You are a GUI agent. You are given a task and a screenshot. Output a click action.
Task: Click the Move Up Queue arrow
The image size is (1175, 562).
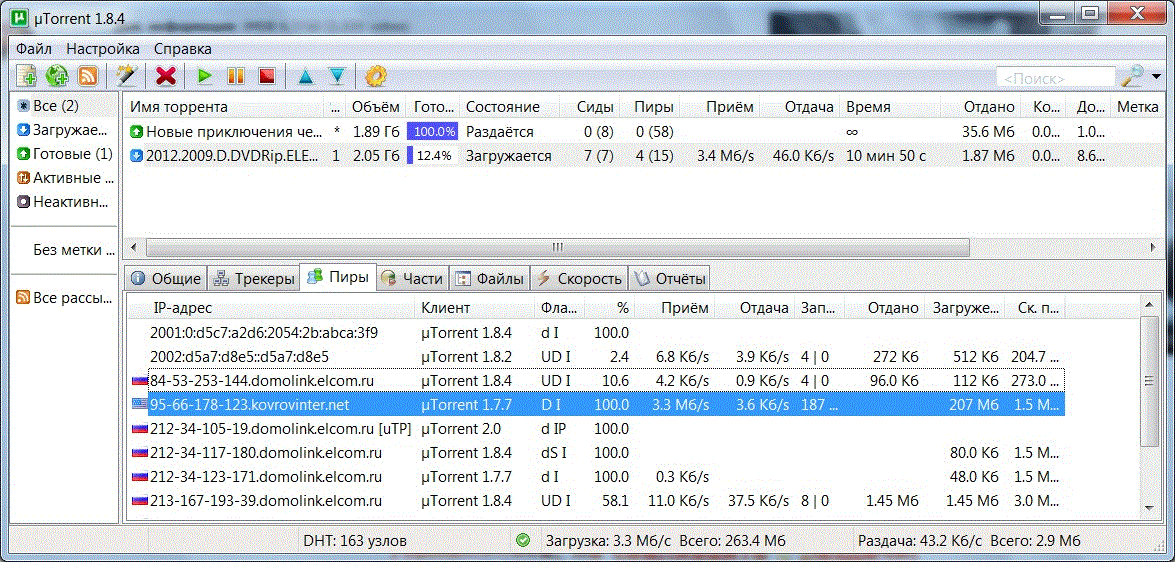[x=305, y=76]
